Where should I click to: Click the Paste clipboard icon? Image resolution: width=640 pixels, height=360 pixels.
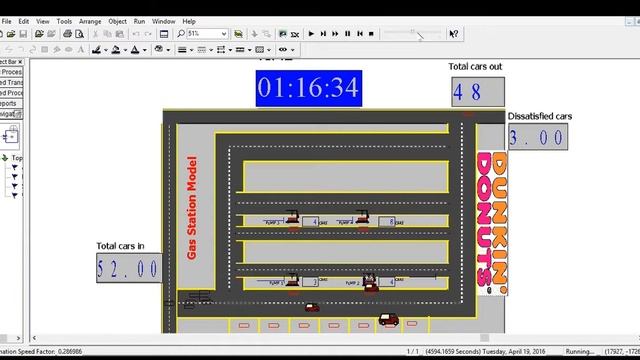[x=120, y=34]
